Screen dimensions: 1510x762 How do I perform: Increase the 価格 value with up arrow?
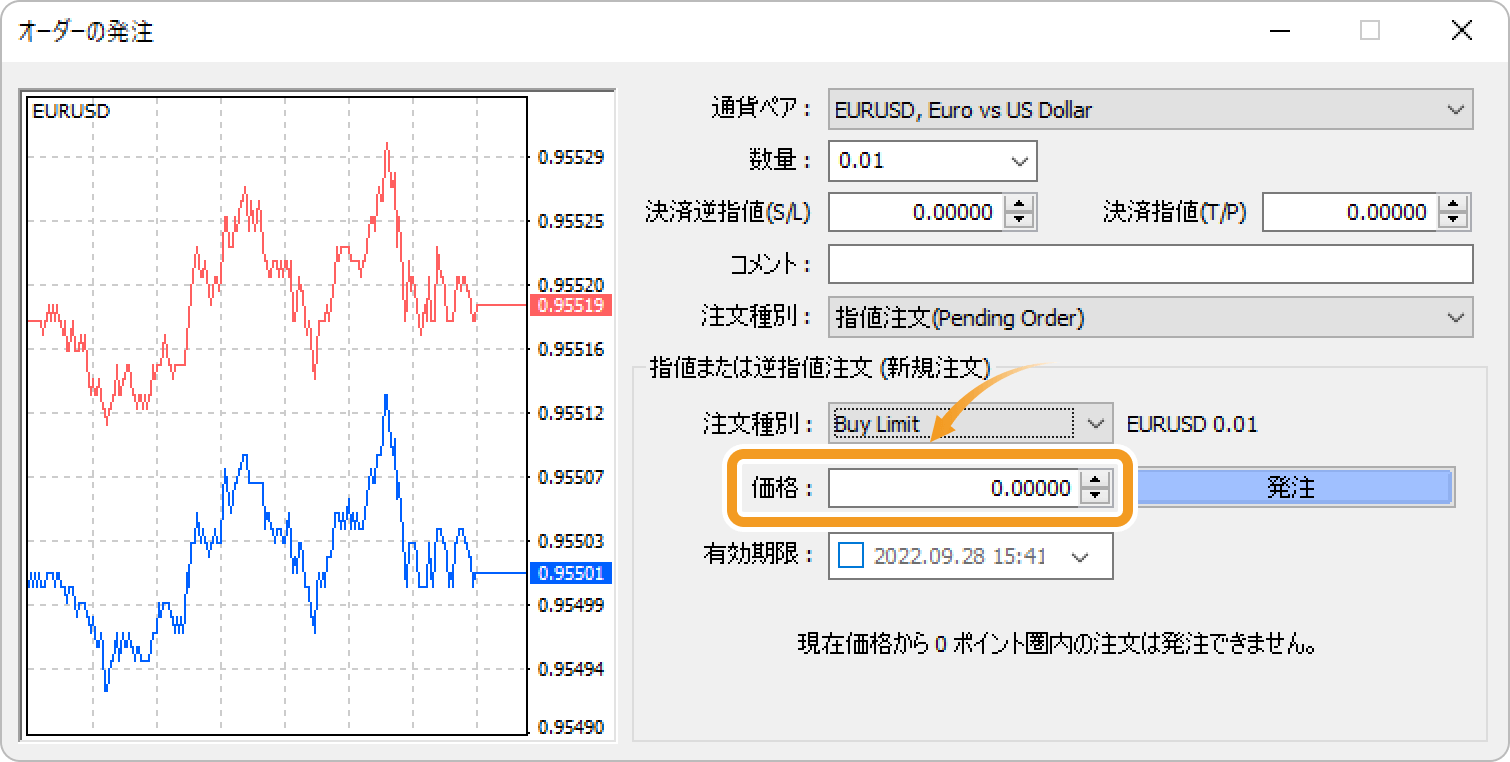[1096, 480]
